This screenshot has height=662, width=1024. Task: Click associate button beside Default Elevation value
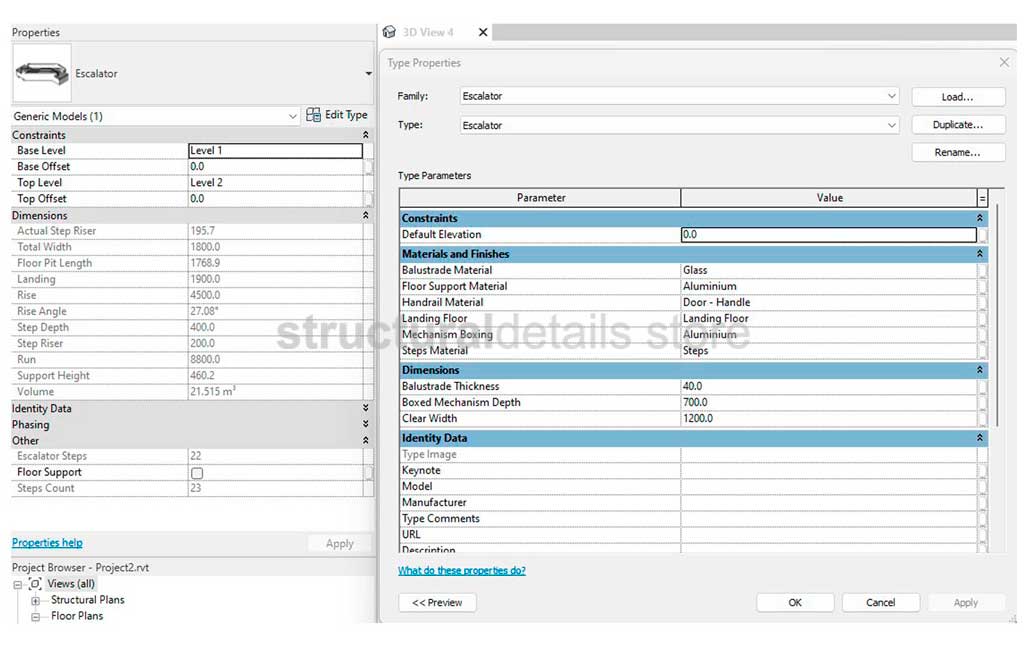tap(983, 235)
